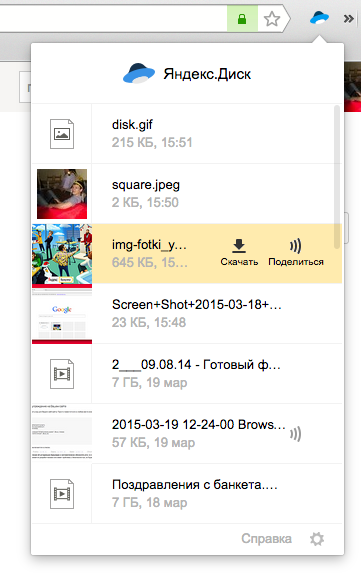
Task: Select Поздравления с банкета.… file name
Action: [x=195, y=485]
